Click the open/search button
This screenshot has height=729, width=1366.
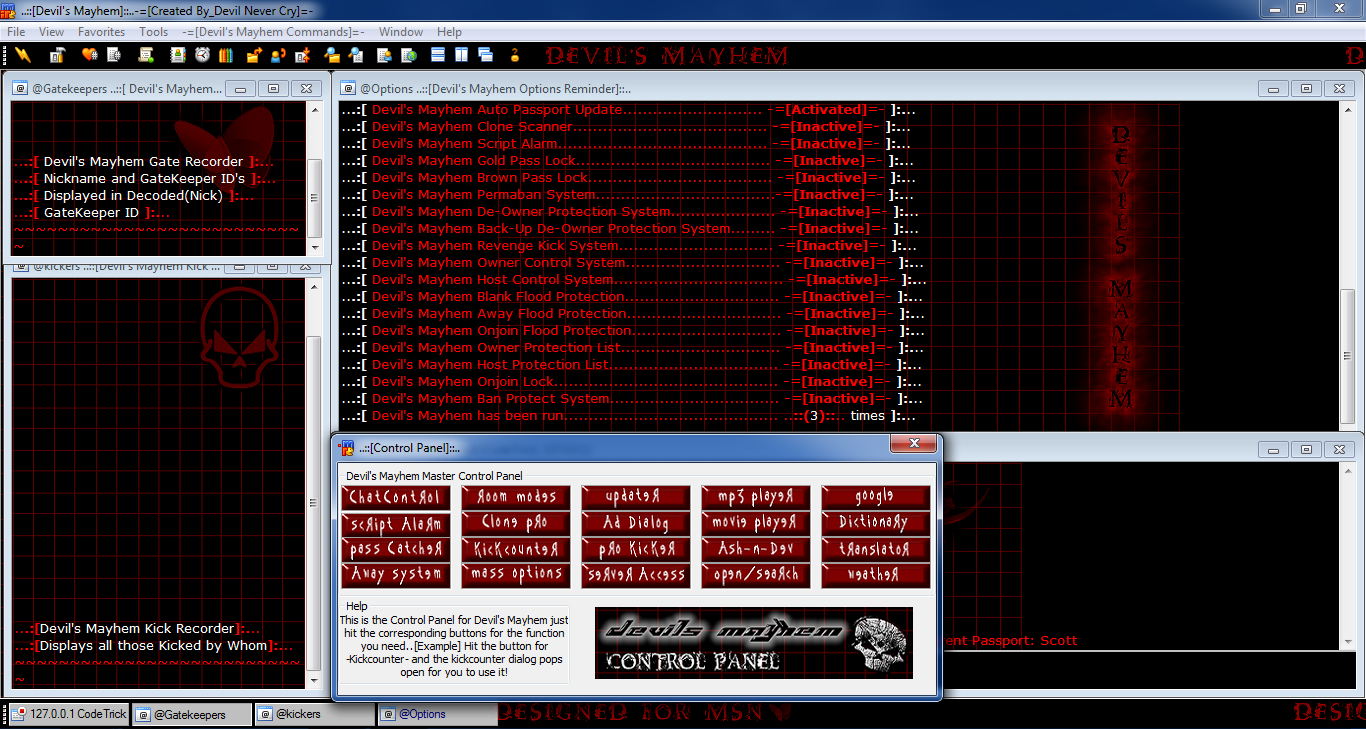point(756,575)
